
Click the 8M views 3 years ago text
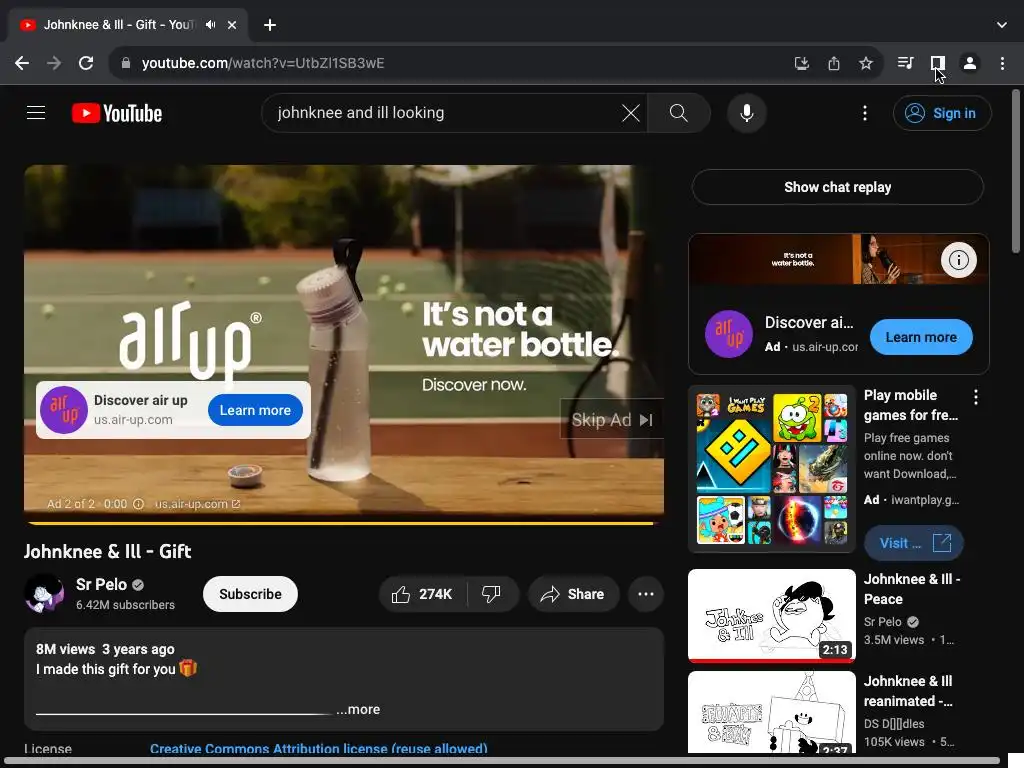(105, 649)
